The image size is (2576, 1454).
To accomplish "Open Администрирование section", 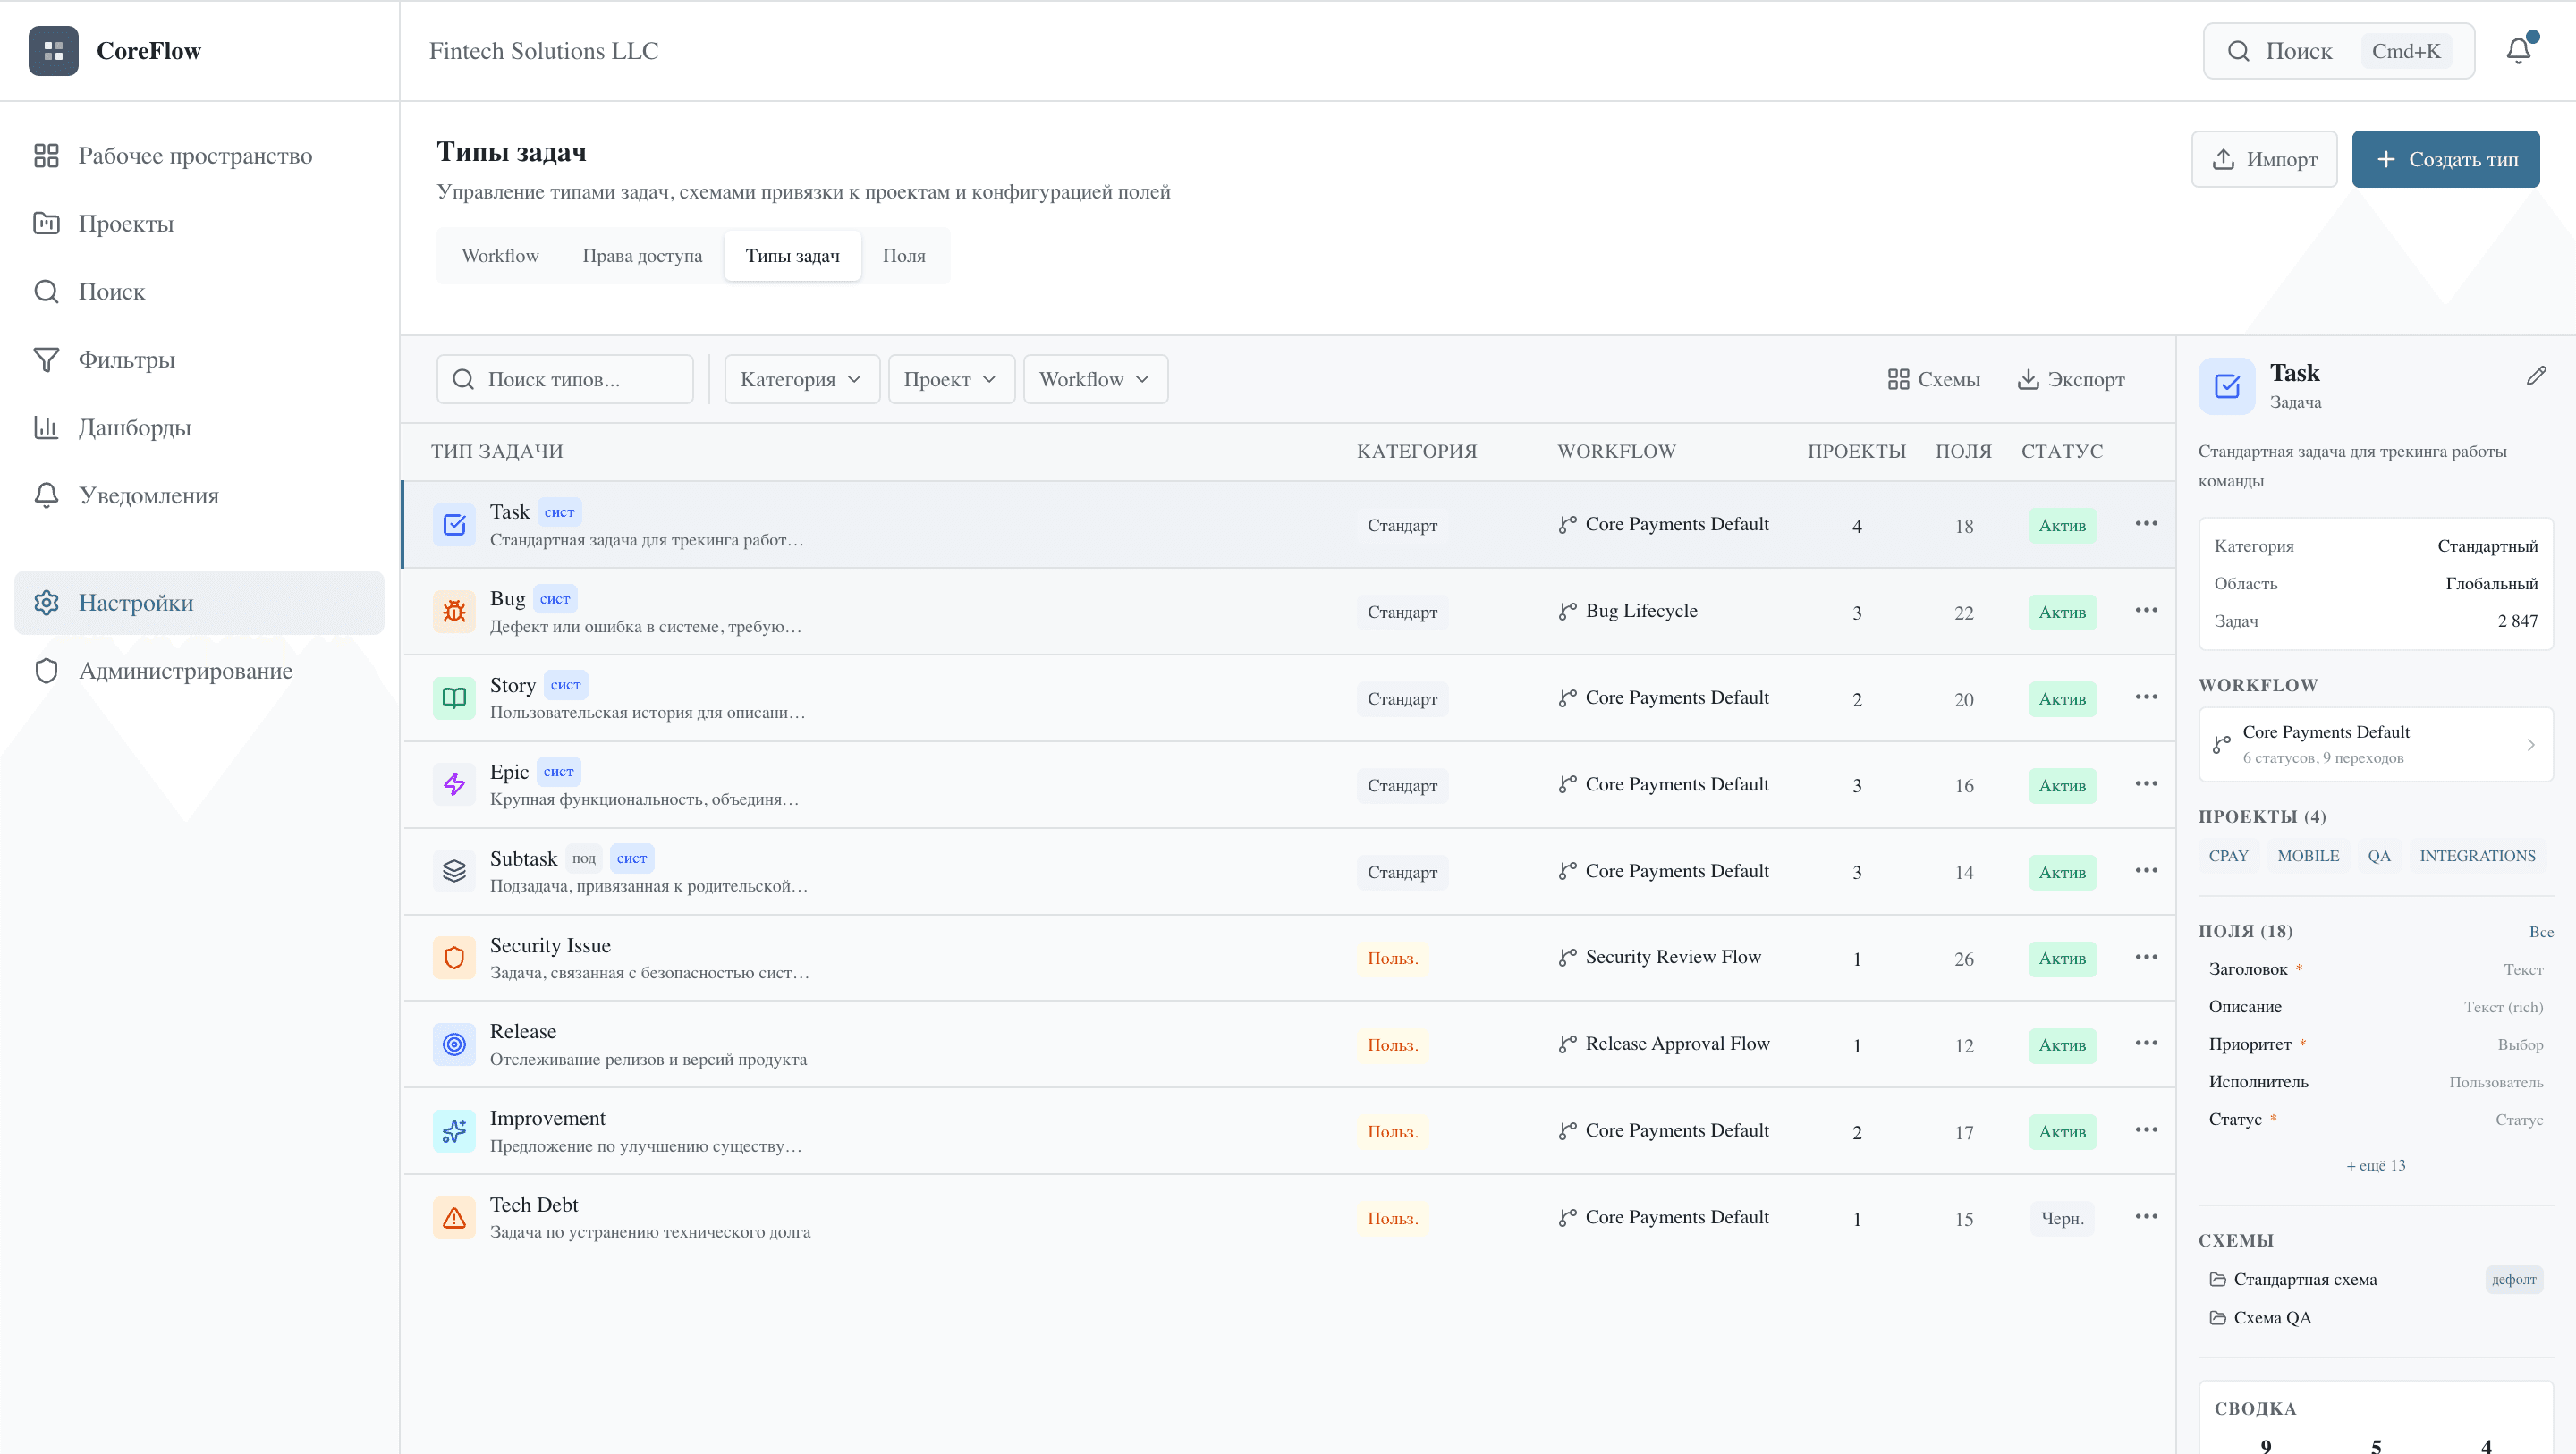I will click(186, 670).
